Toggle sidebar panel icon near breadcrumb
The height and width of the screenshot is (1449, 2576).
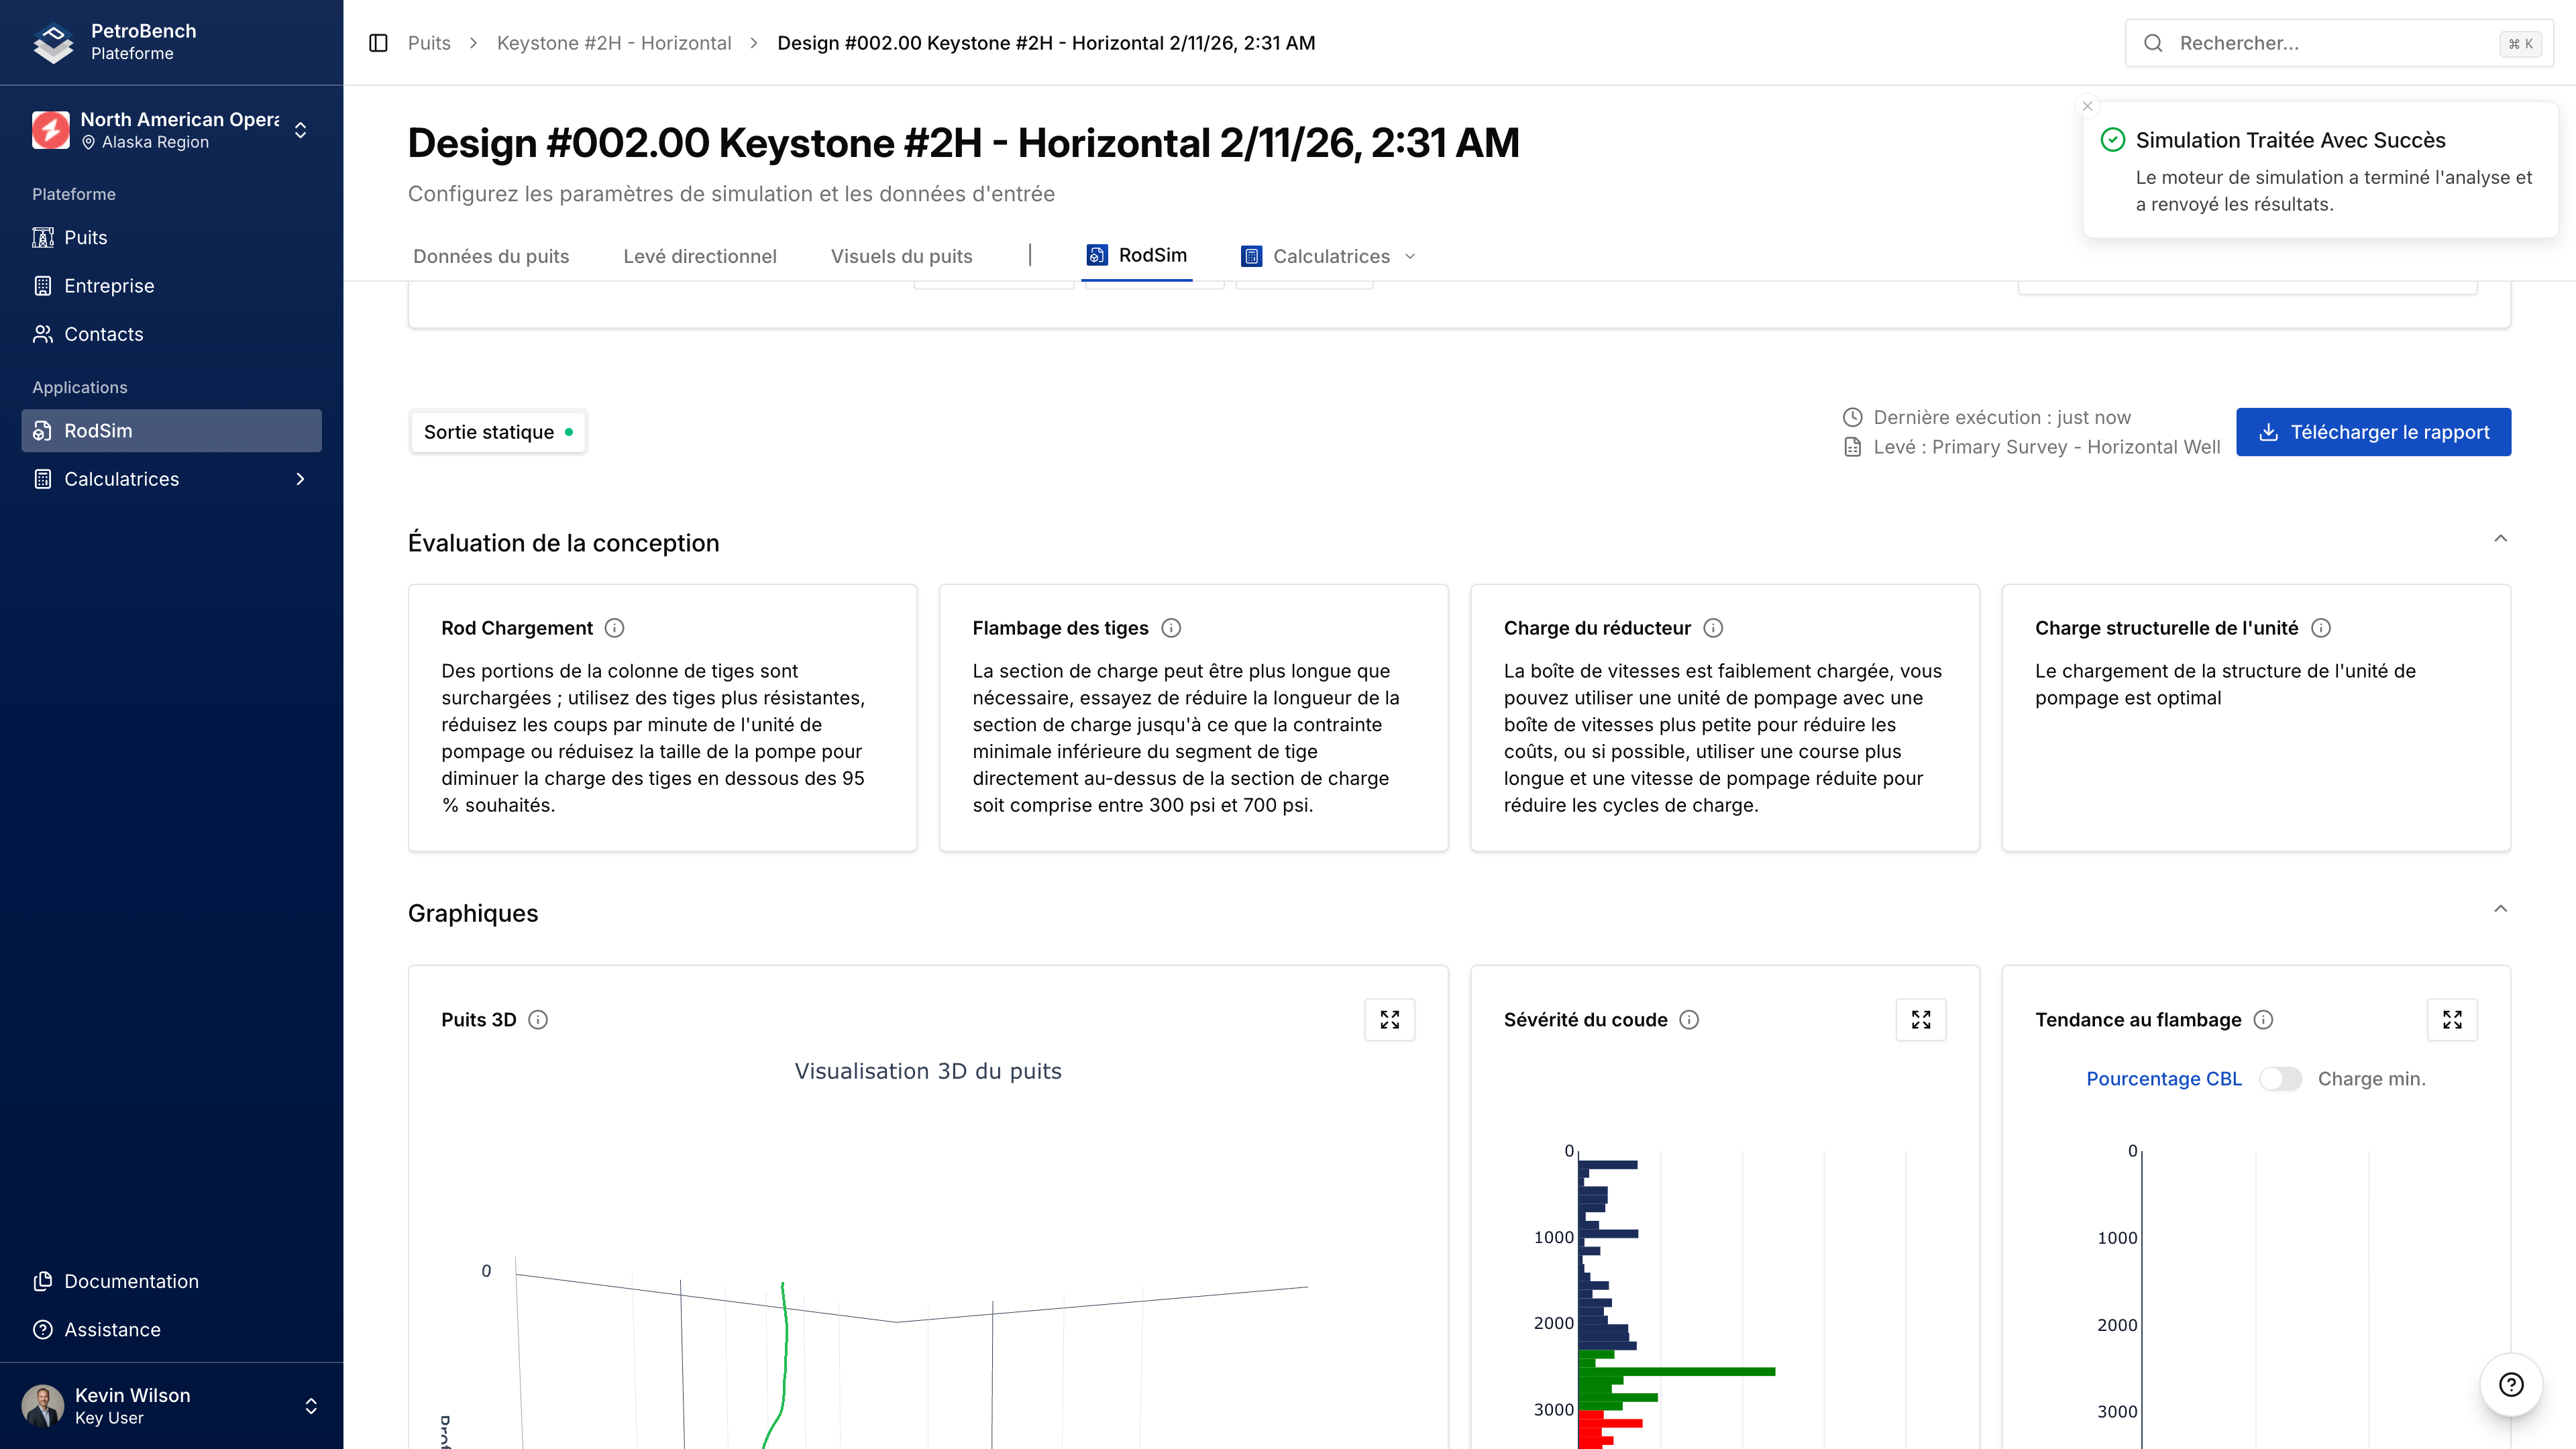pyautogui.click(x=378, y=43)
